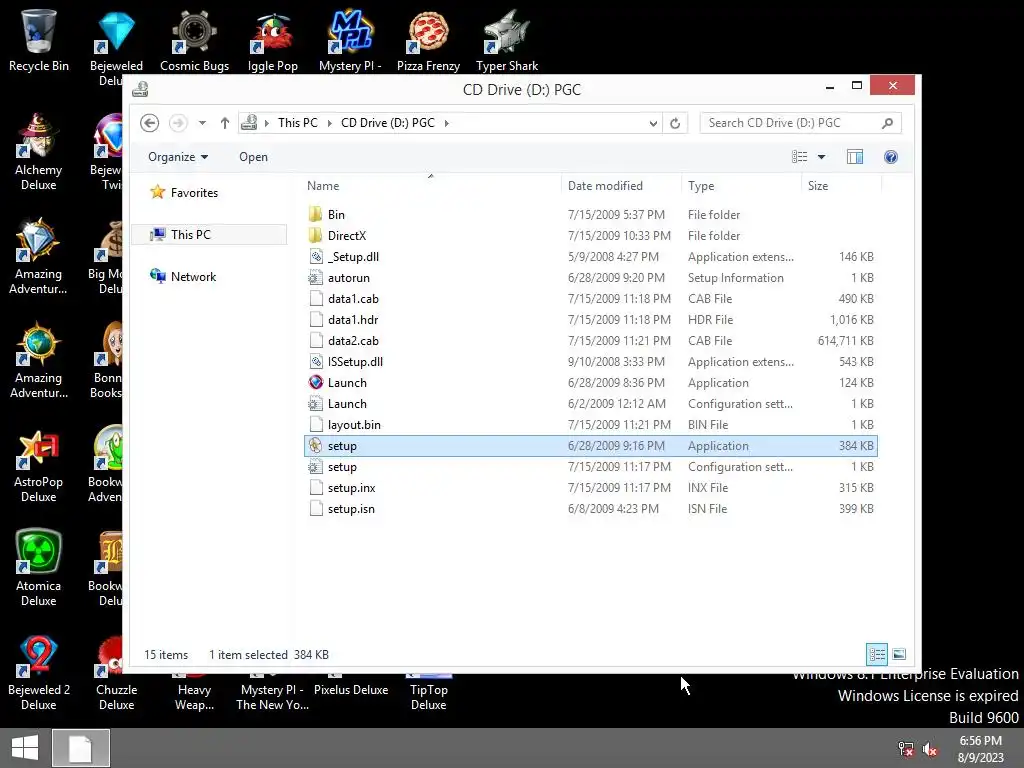
Task: Open Atomica Deluxe desktop shortcut
Action: [39, 568]
